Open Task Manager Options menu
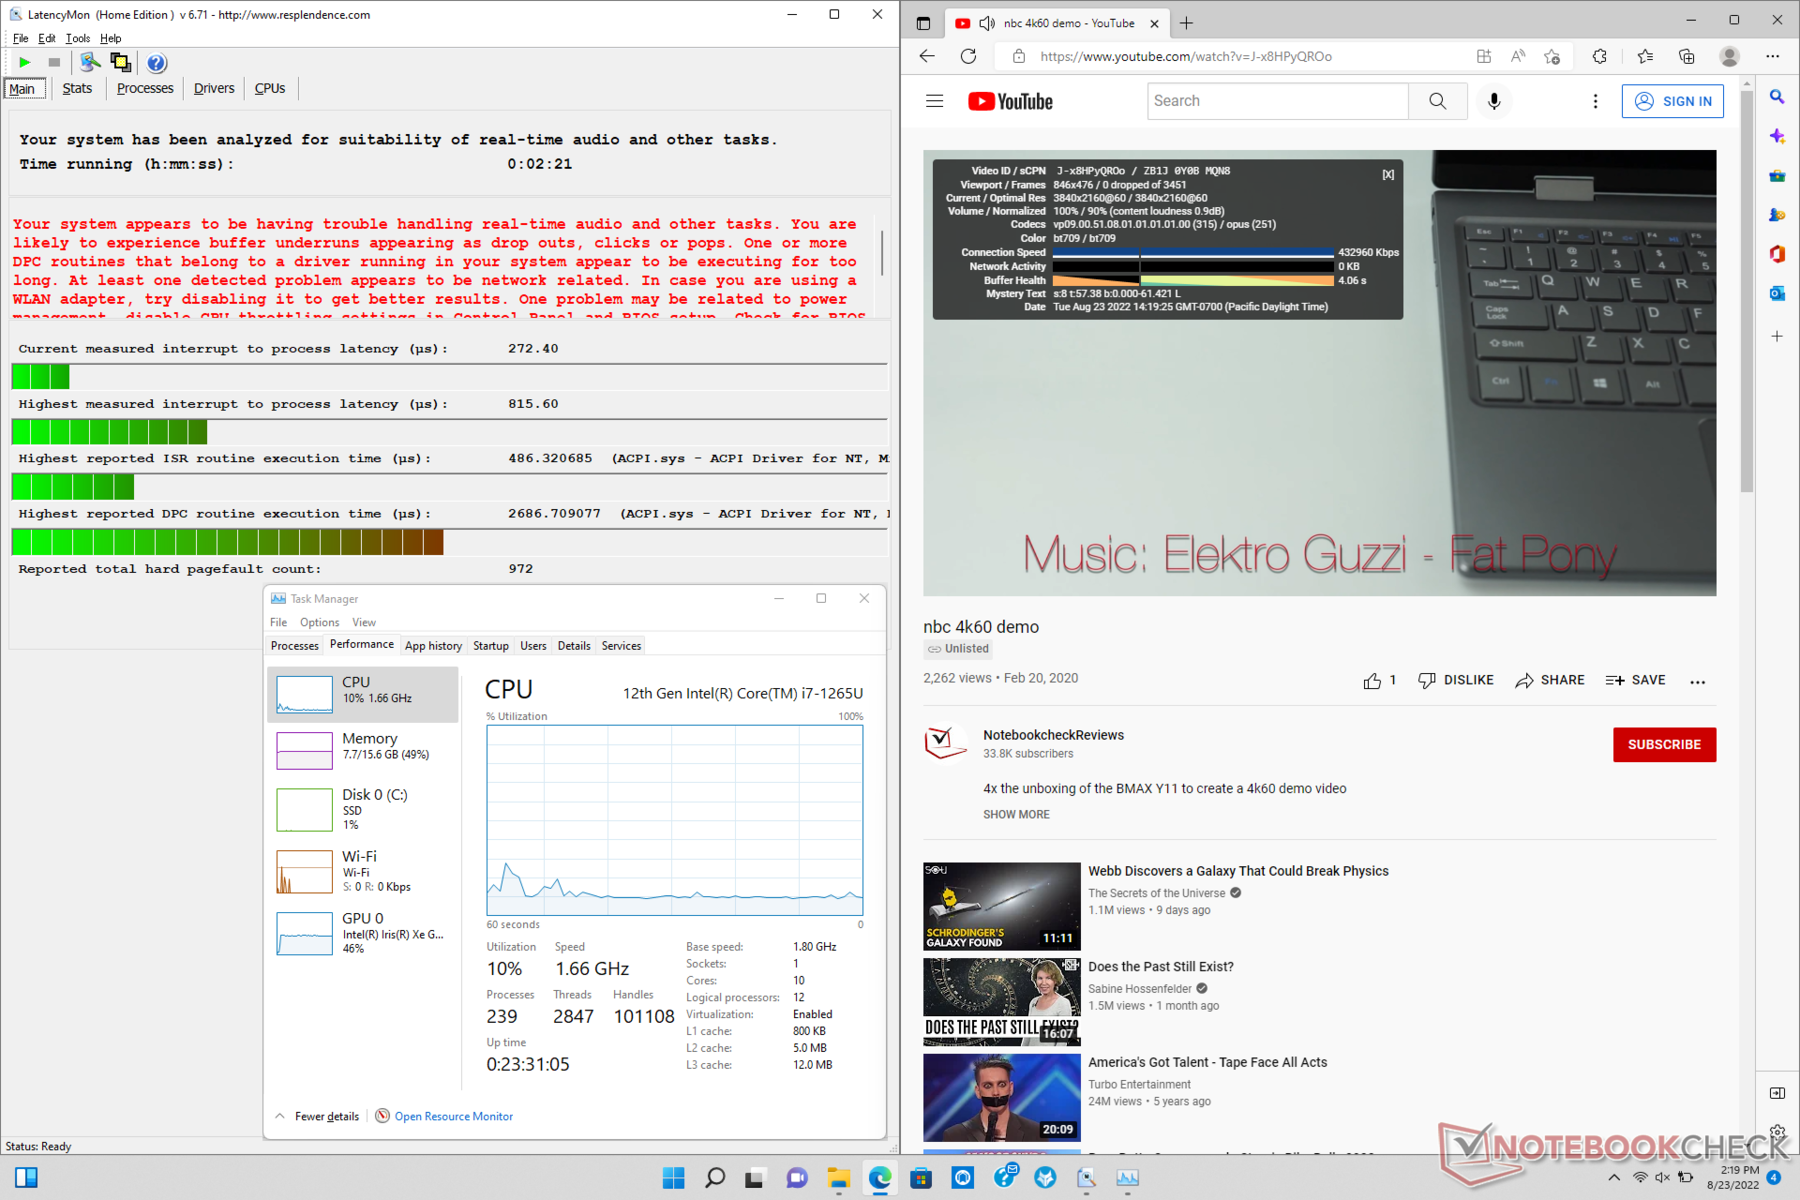 point(319,622)
